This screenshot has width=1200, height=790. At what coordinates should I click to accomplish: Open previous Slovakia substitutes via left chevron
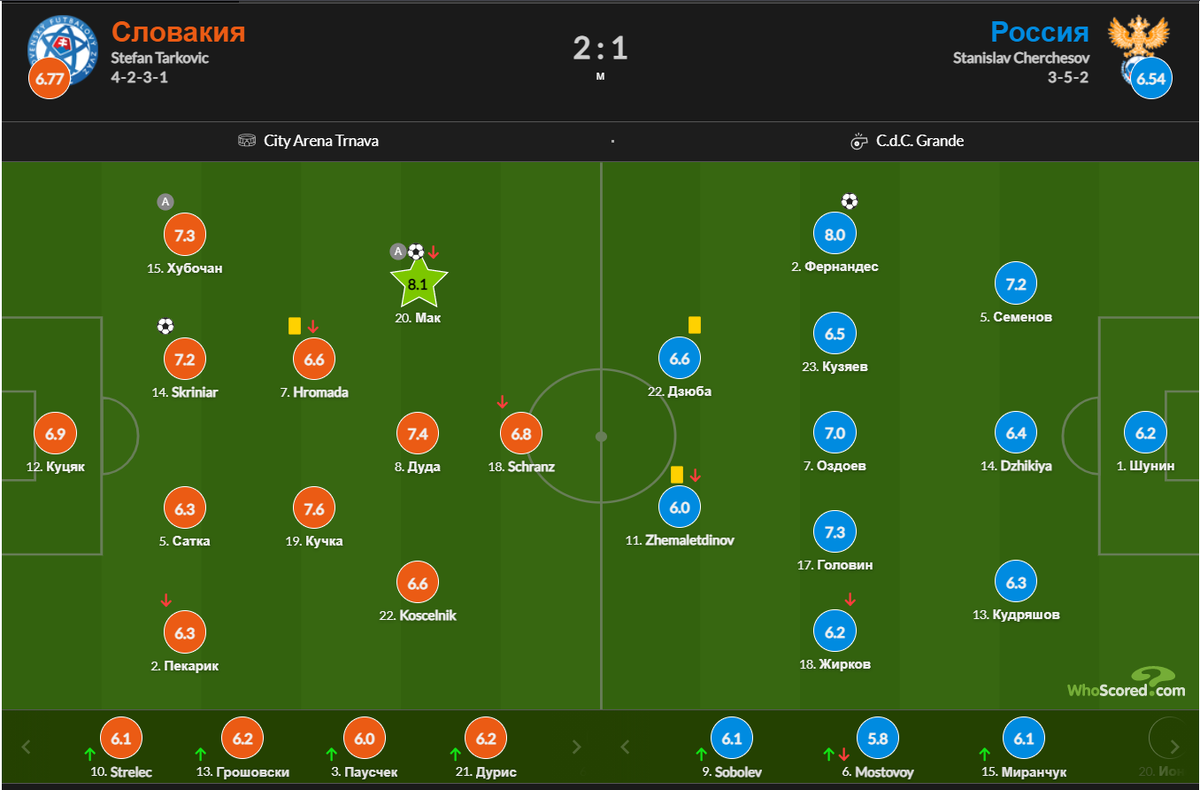[x=25, y=745]
